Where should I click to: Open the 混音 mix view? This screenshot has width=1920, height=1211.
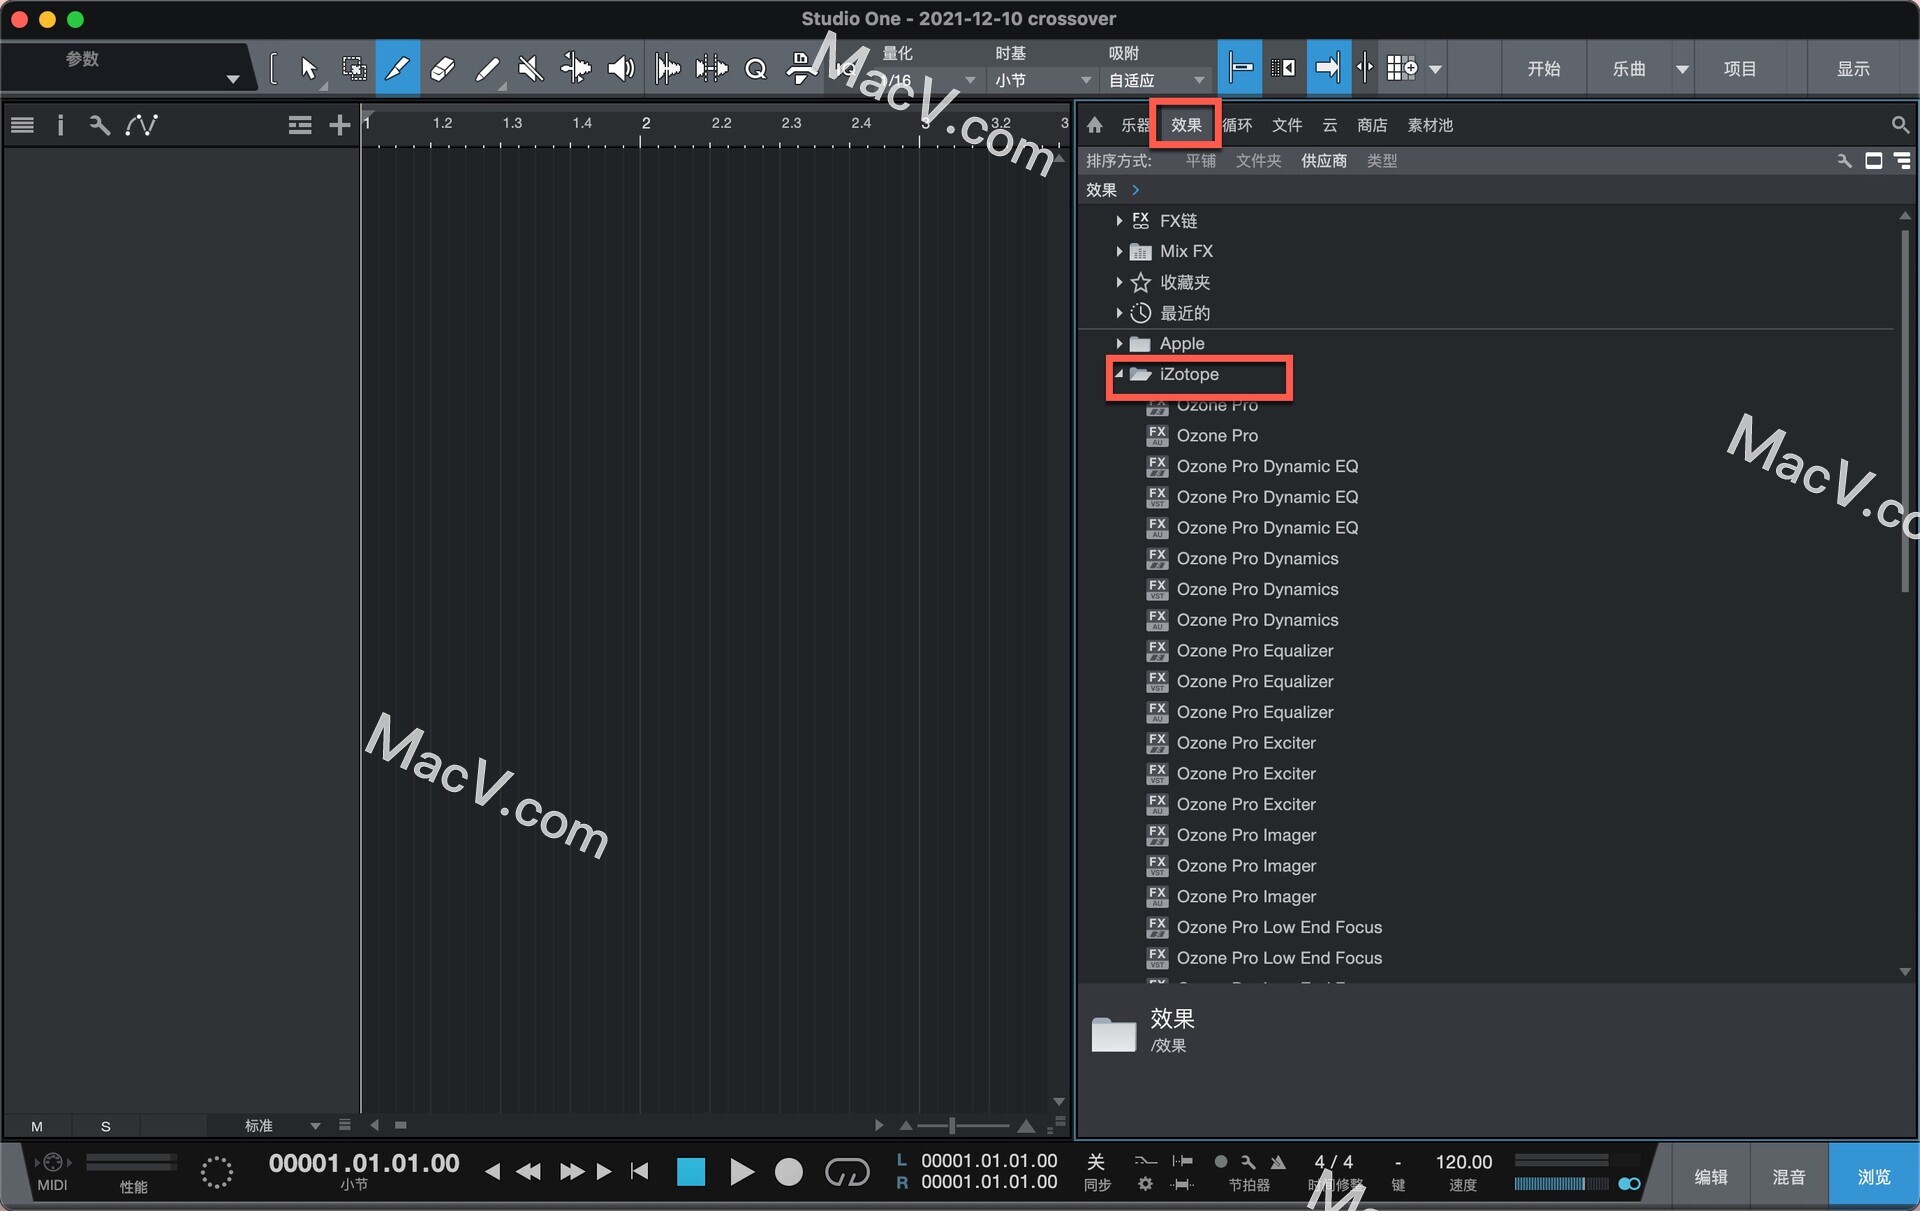[1789, 1177]
